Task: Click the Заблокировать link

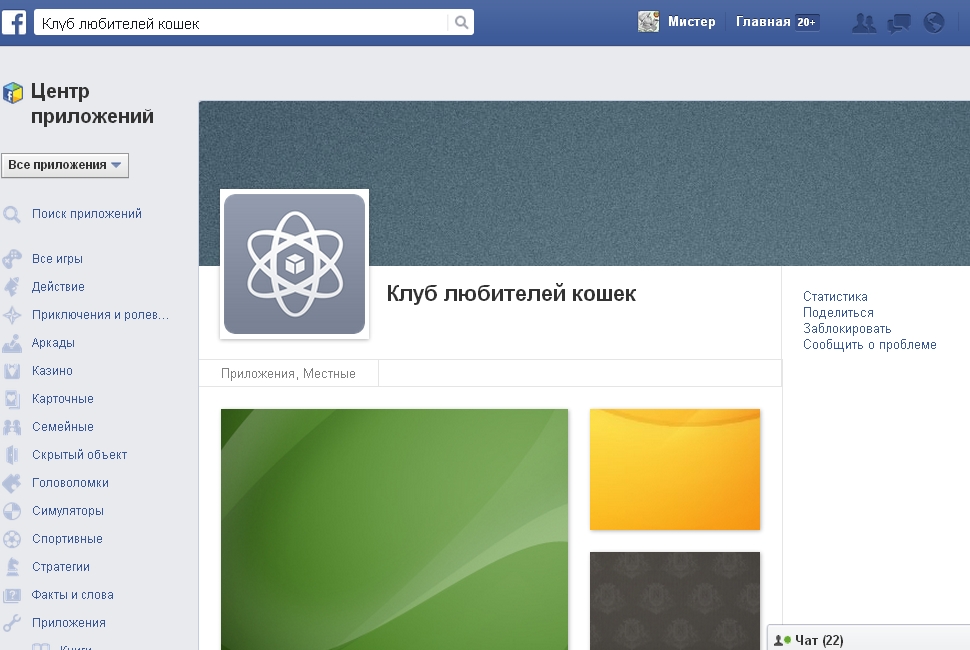Action: pos(847,328)
